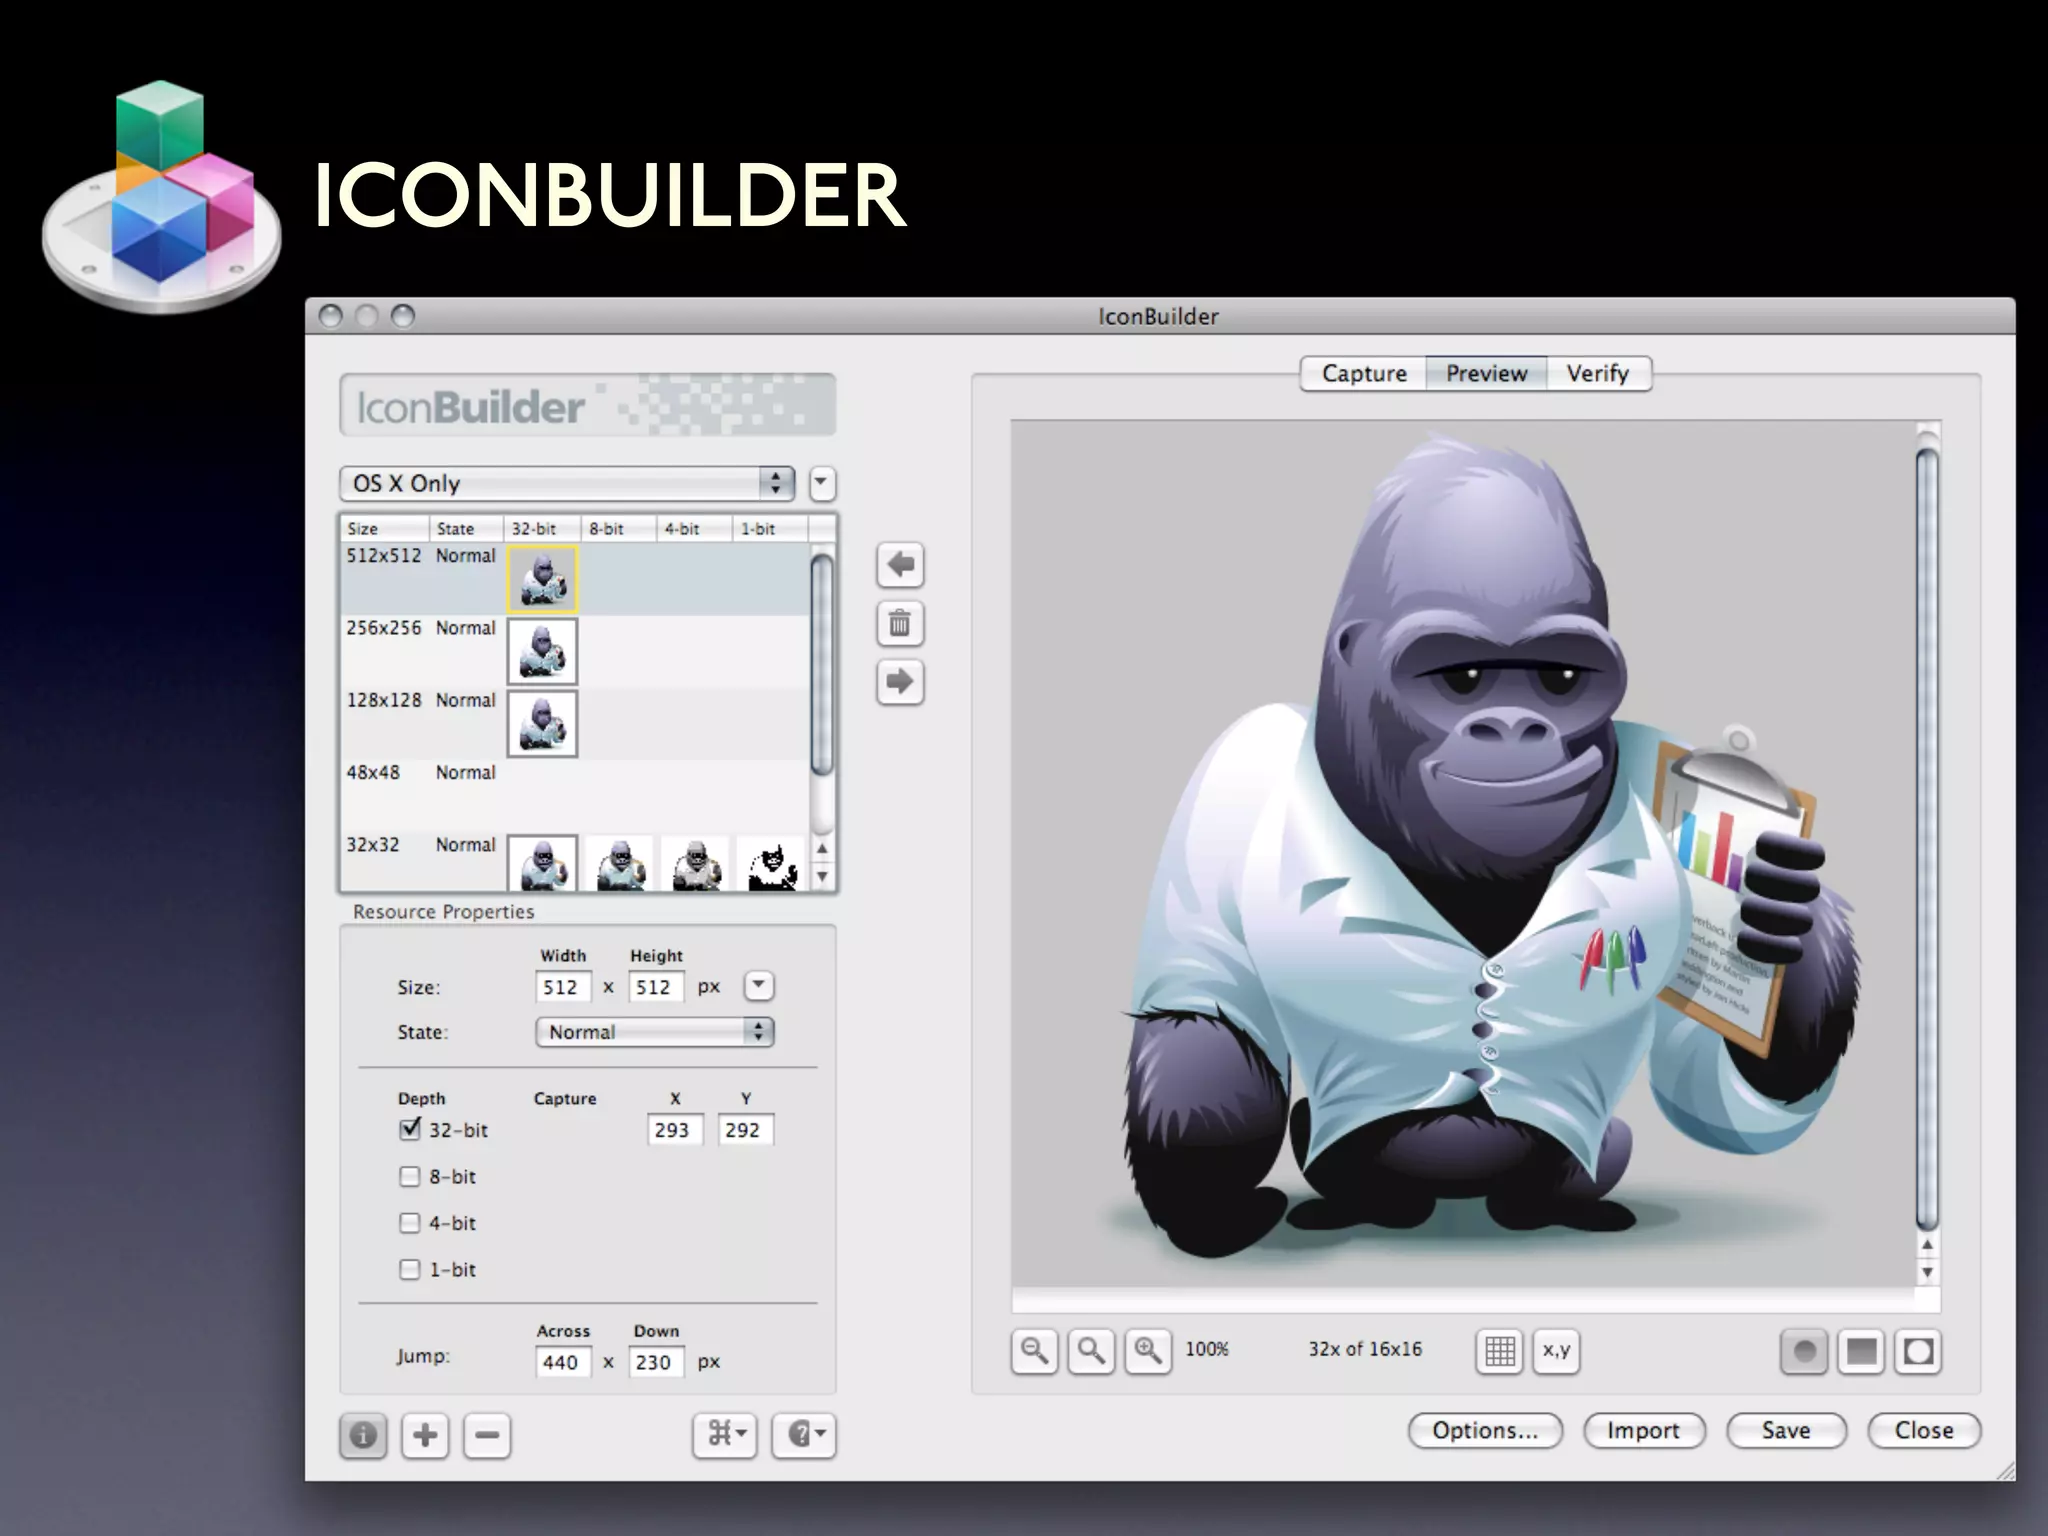Enable the 8-bit depth checkbox
The height and width of the screenshot is (1536, 2048).
pyautogui.click(x=410, y=1177)
